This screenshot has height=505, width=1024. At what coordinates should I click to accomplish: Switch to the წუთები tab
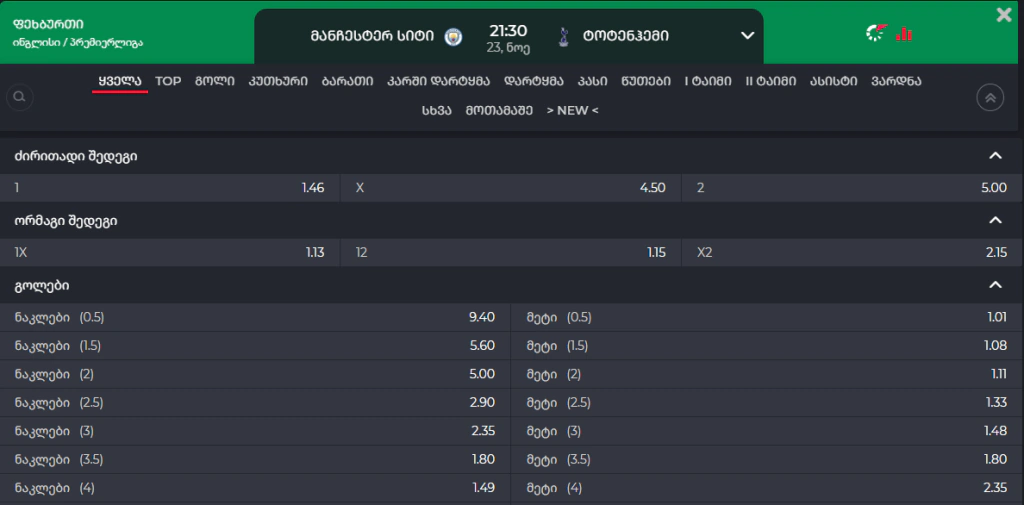click(645, 82)
